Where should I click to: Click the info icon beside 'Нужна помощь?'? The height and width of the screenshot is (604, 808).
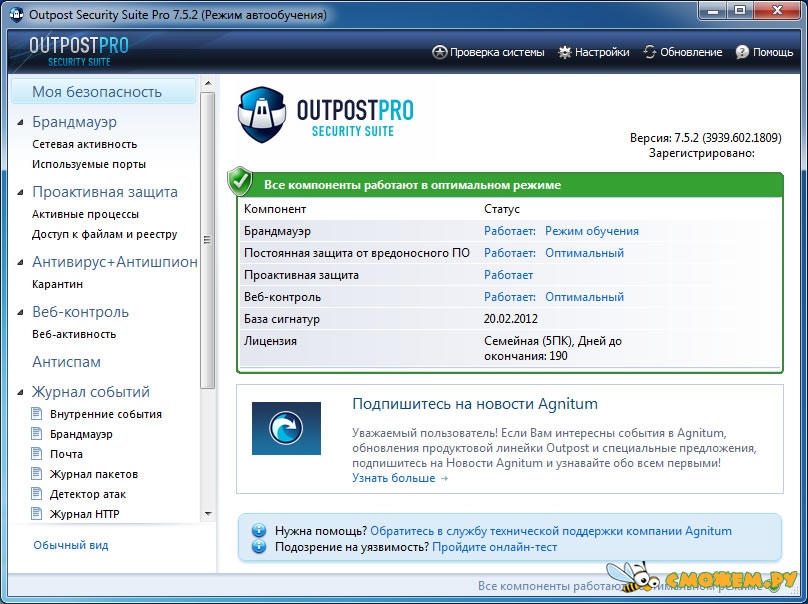[259, 530]
